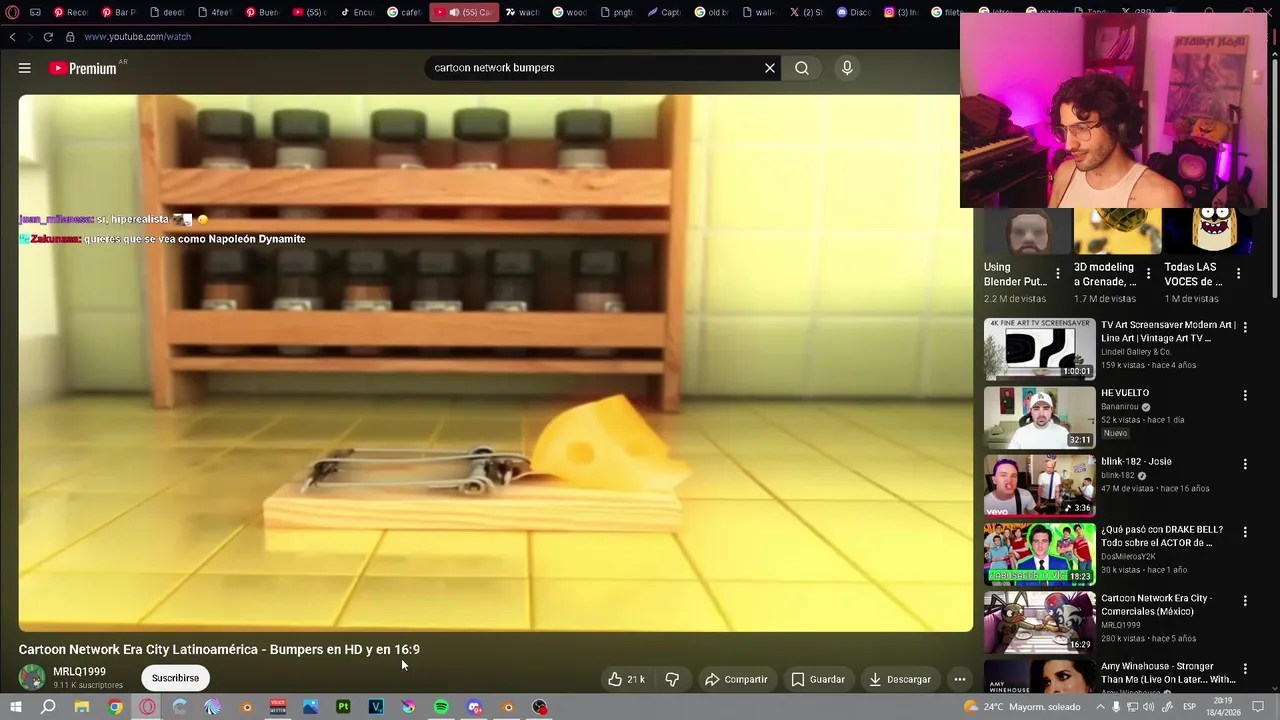Click the Suscribirse button
Viewport: 1280px width, 720px height.
[175, 678]
